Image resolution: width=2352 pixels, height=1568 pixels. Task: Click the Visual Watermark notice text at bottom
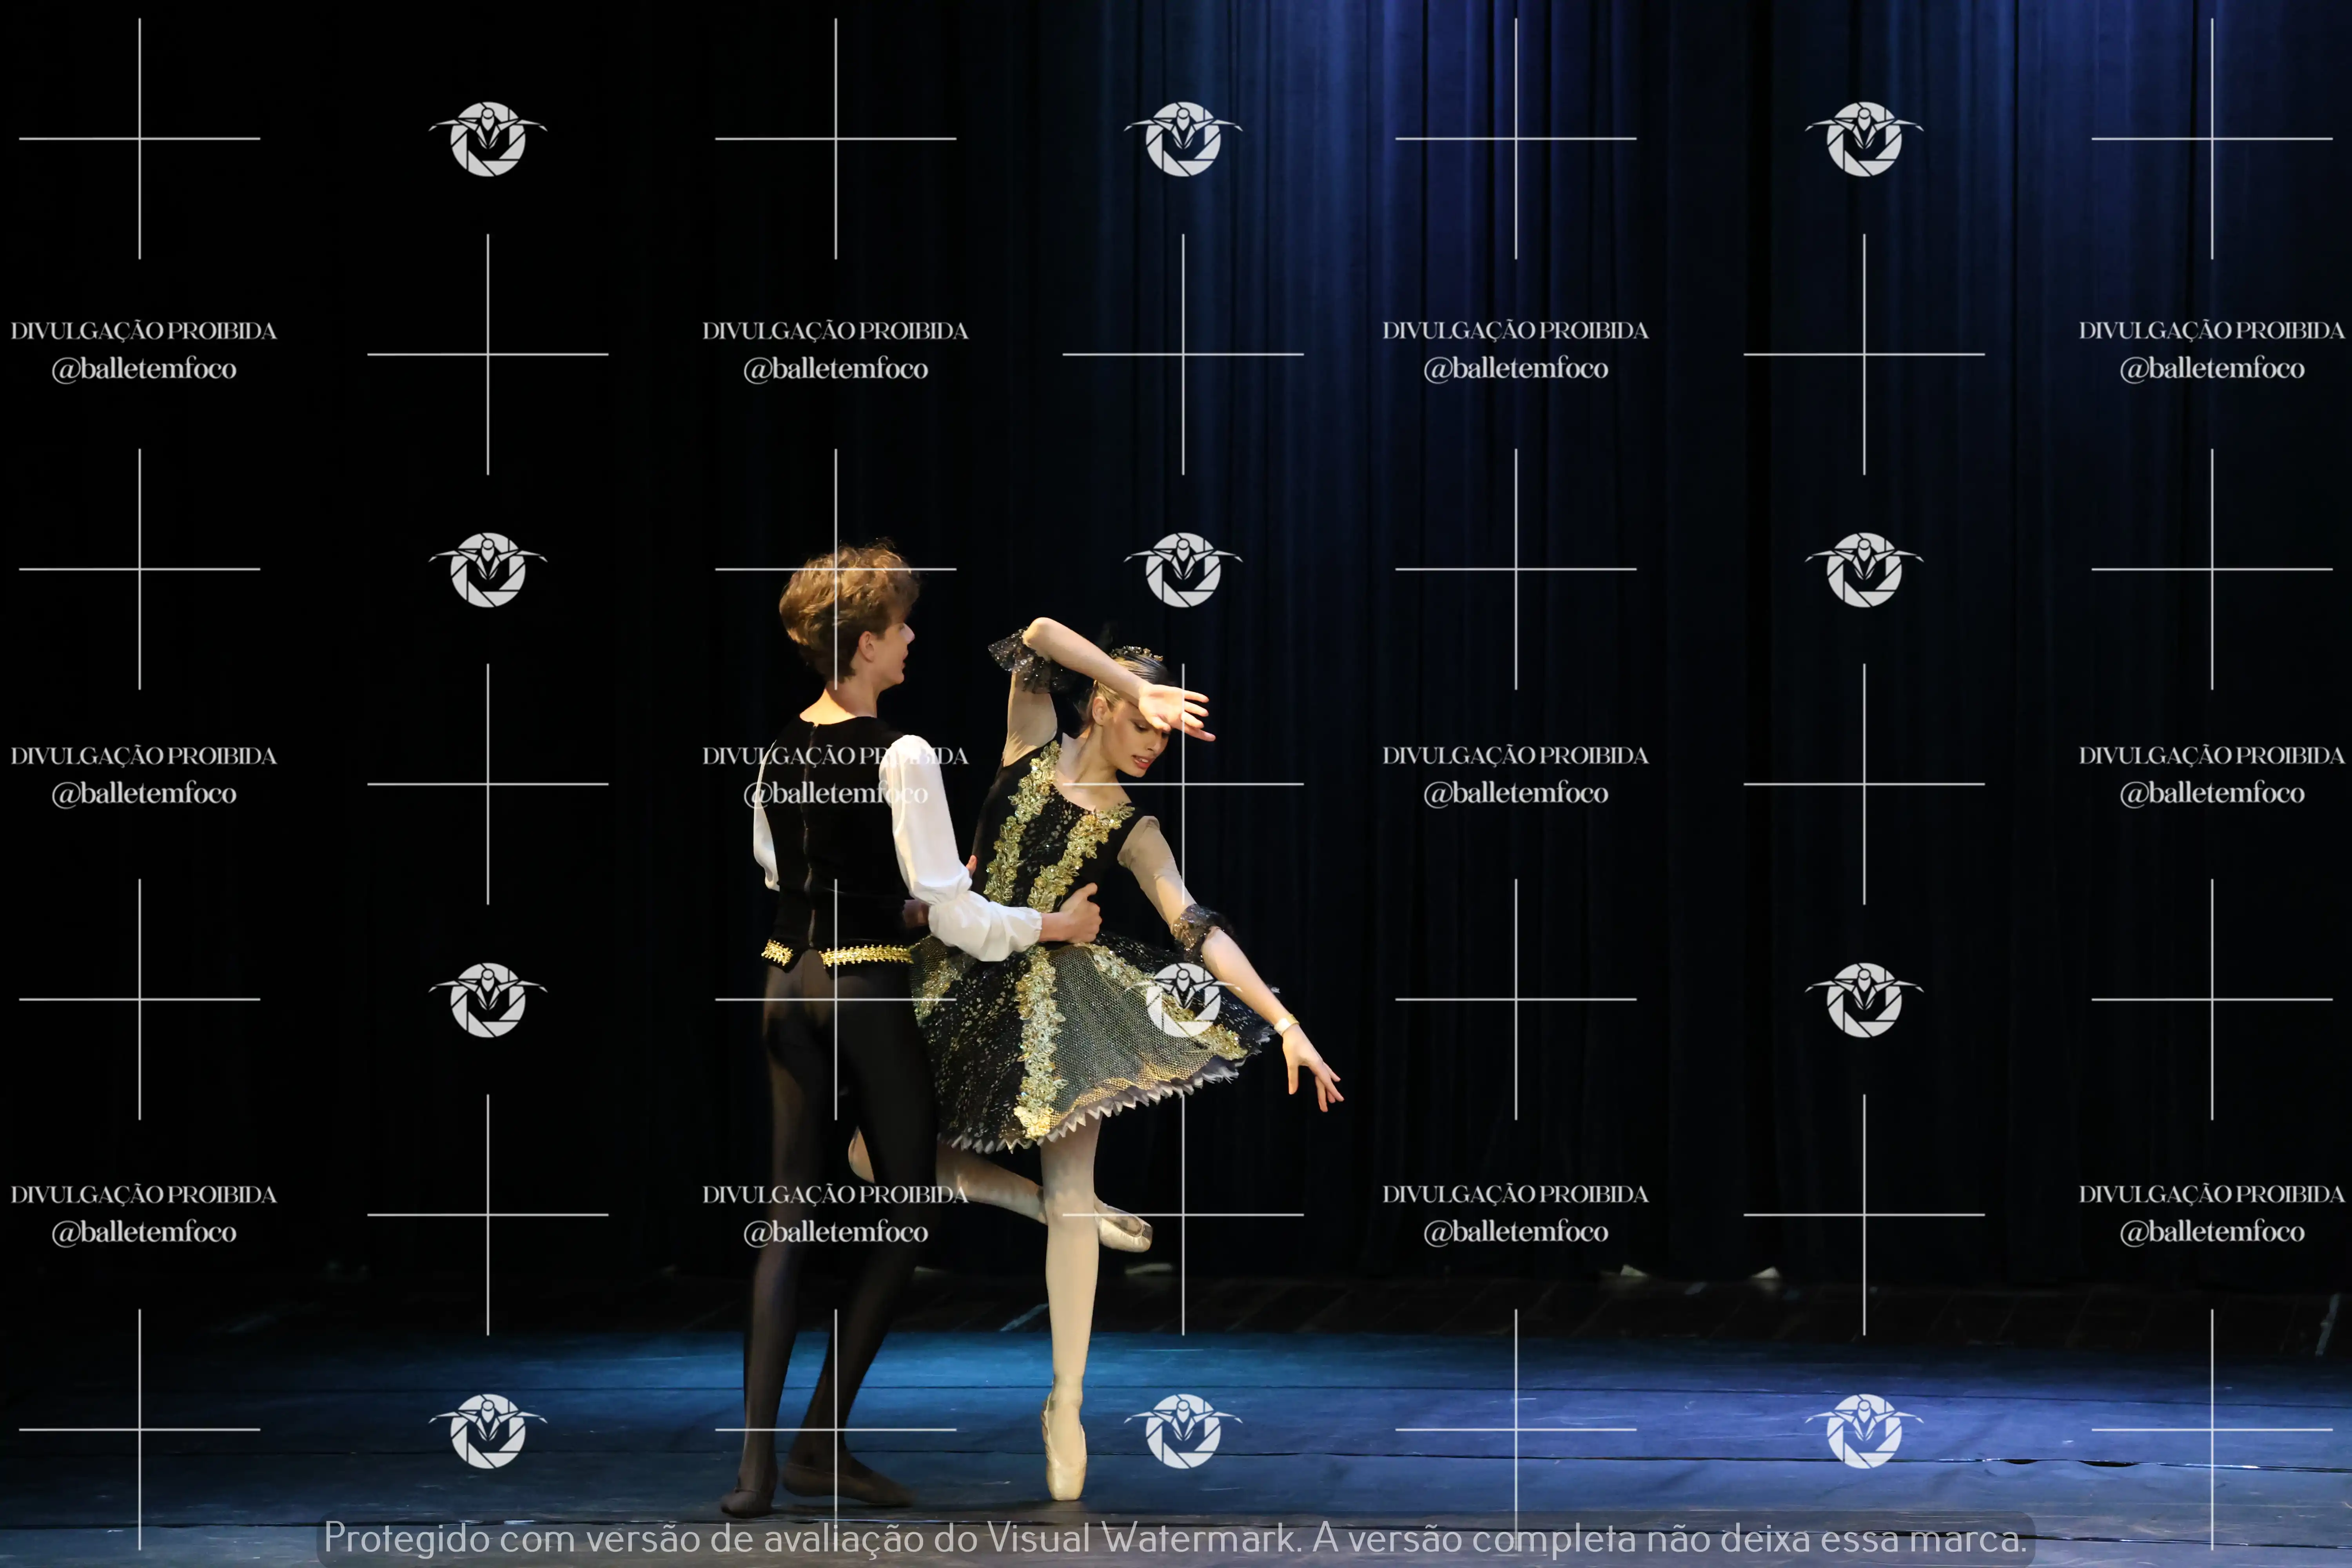click(1175, 1538)
